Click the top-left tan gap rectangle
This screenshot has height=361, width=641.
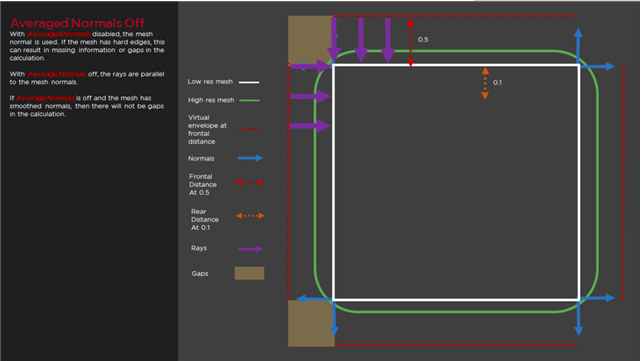click(x=311, y=40)
